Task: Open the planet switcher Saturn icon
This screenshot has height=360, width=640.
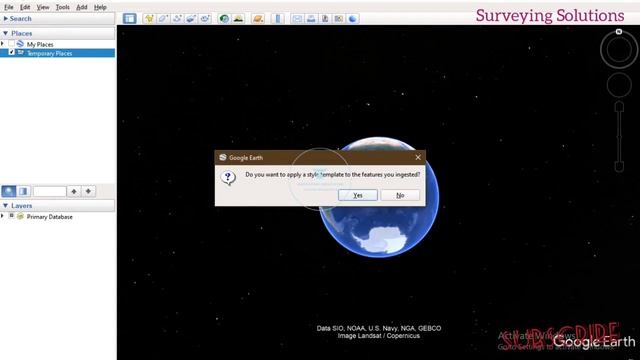Action: 258,18
